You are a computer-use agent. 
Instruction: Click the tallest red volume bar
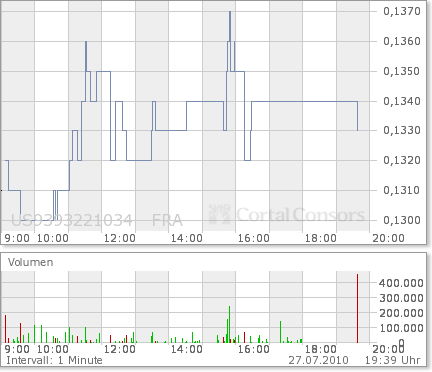click(358, 308)
